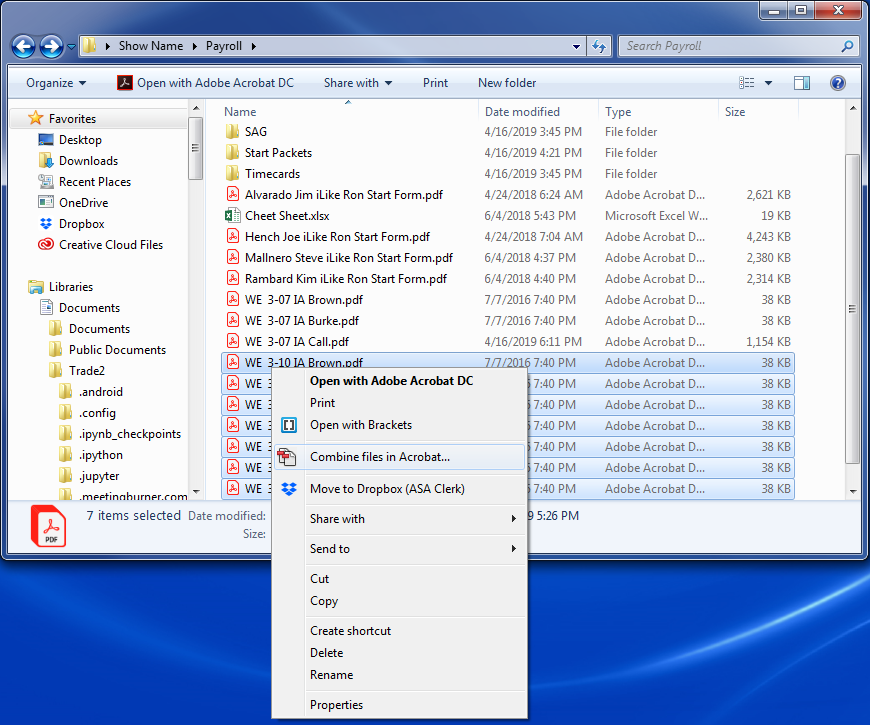Toggle the preview pane icon
Screen dimensions: 870x725
click(x=802, y=83)
